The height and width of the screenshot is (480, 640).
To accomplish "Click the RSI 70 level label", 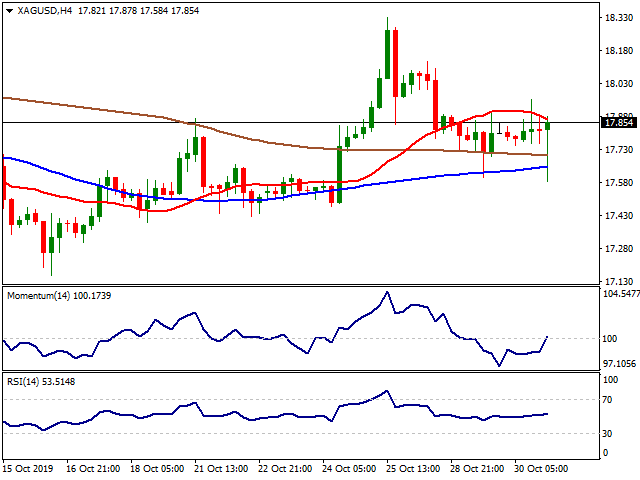I will pyautogui.click(x=607, y=400).
